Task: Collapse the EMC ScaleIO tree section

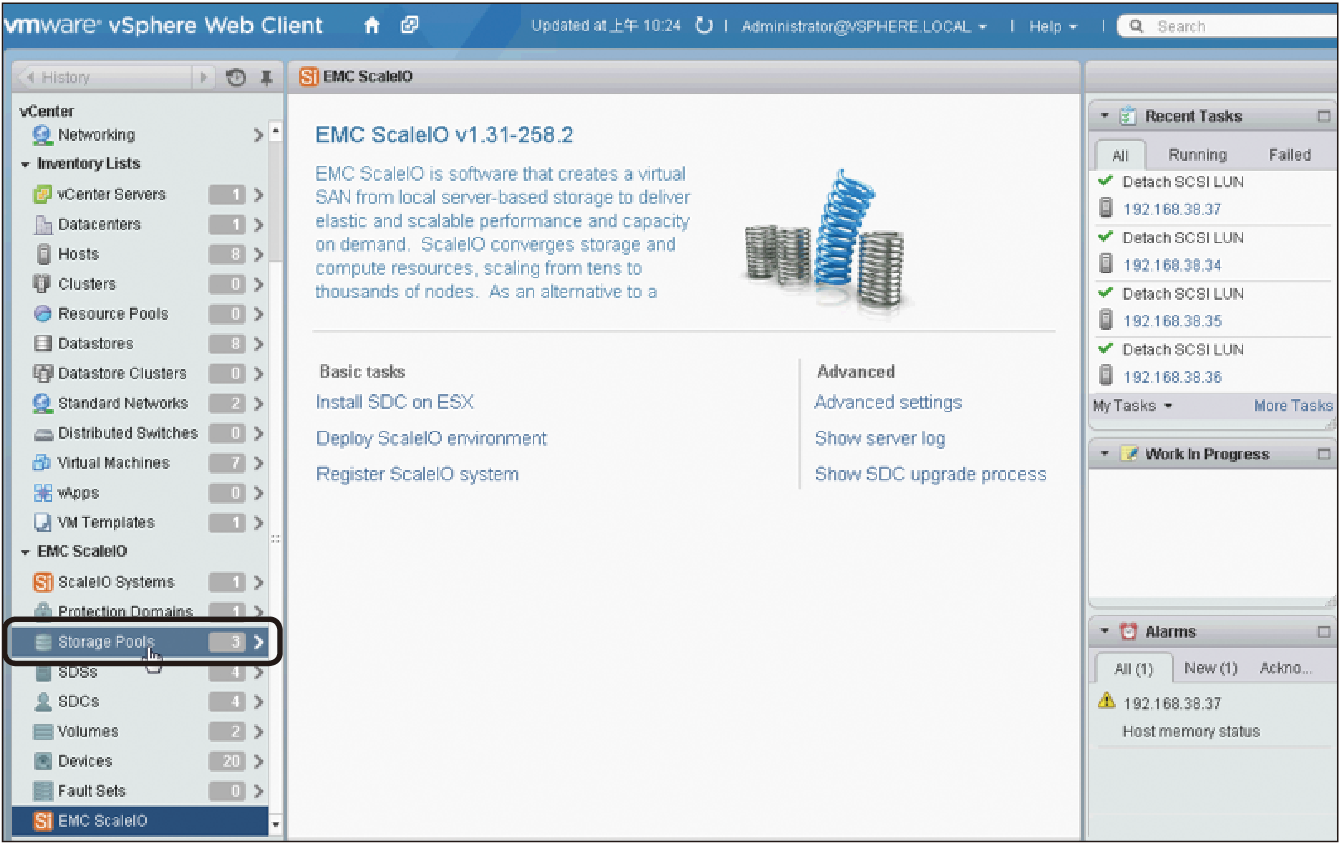Action: click(26, 552)
